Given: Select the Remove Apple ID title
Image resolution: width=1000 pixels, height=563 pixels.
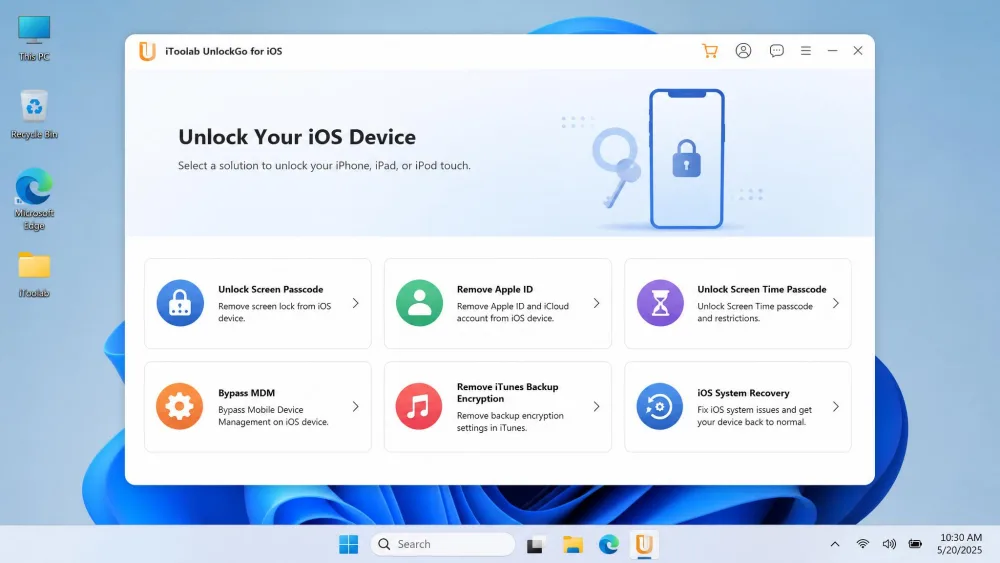Looking at the screenshot, I should pyautogui.click(x=495, y=289).
